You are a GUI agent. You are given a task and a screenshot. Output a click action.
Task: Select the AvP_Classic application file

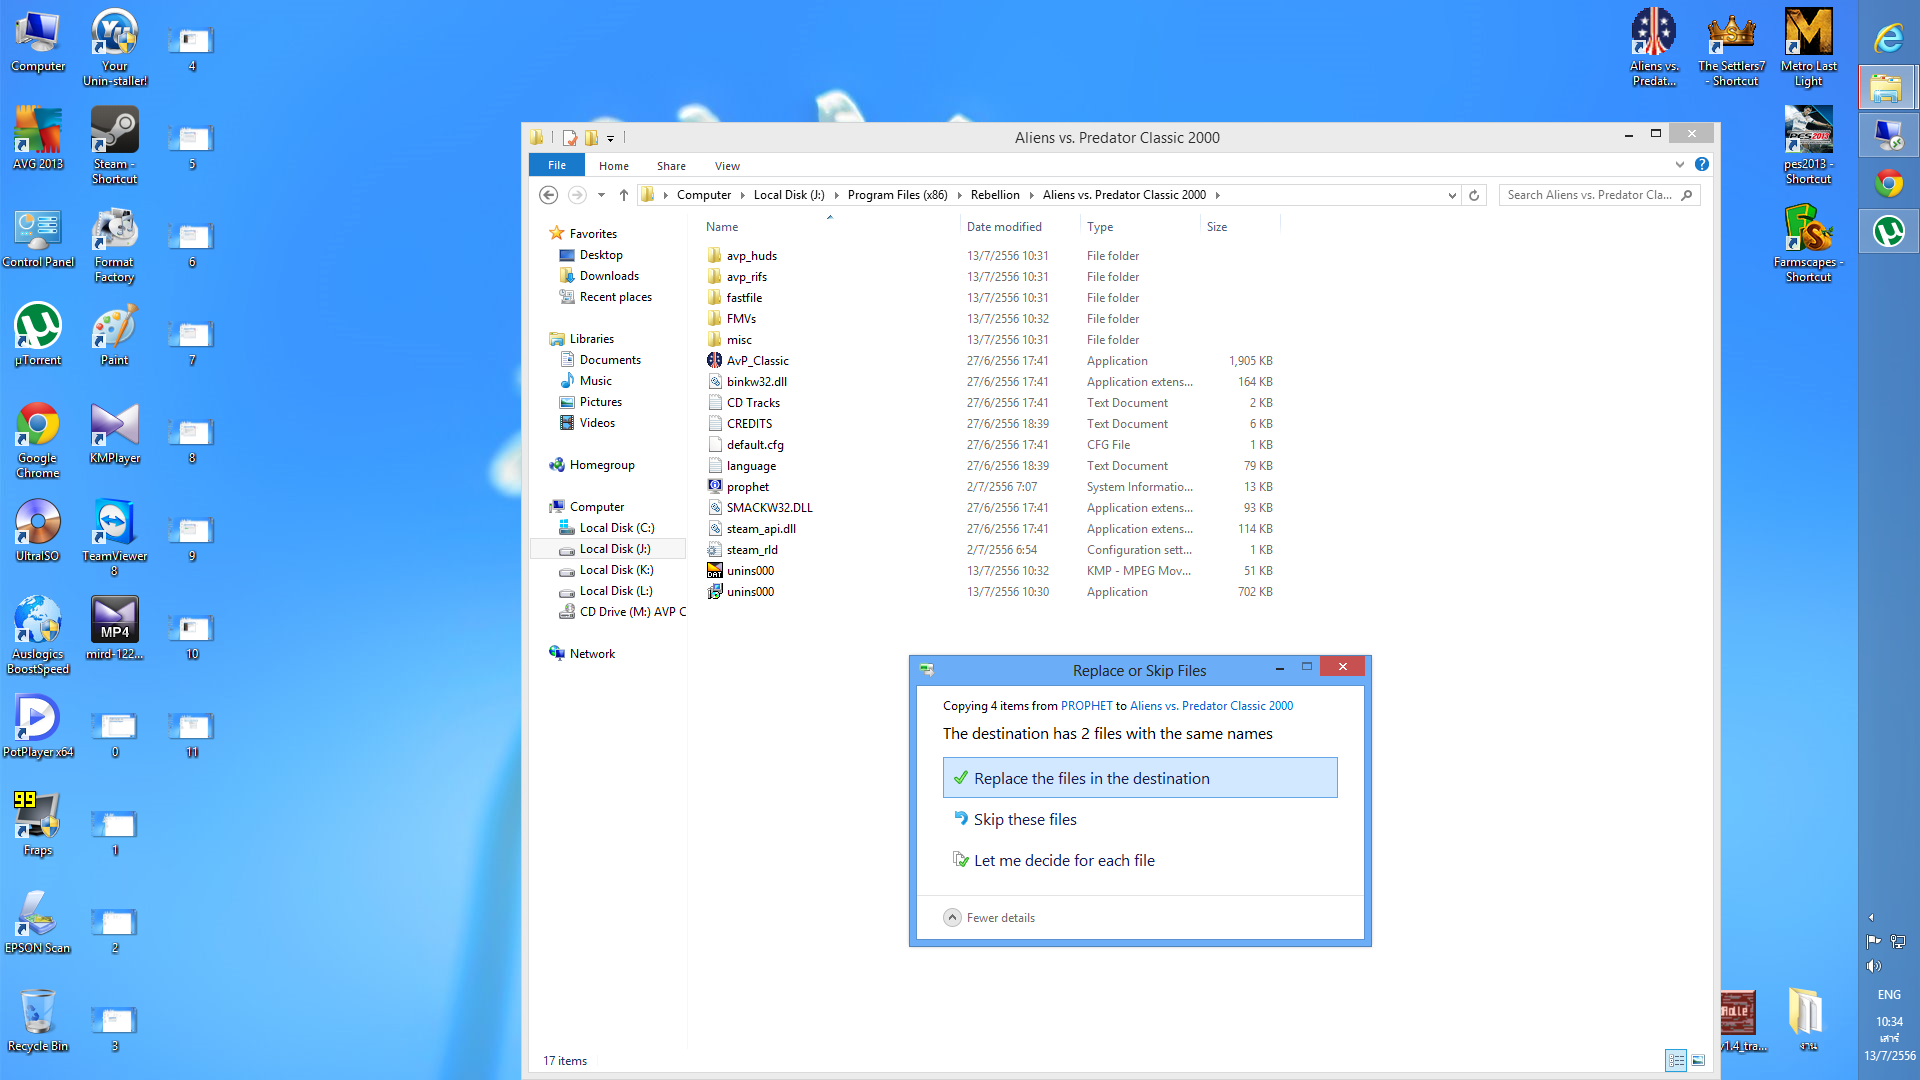pyautogui.click(x=757, y=361)
